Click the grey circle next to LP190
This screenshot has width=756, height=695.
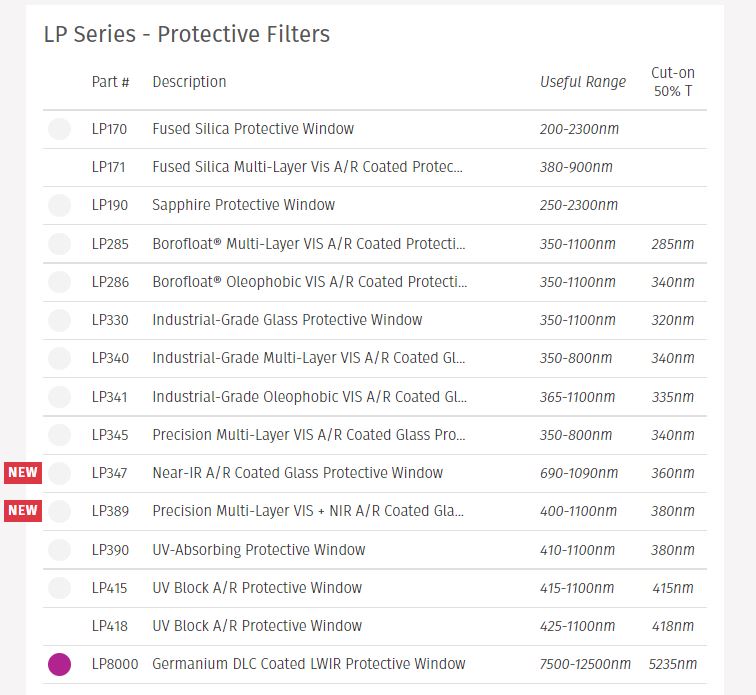(59, 205)
